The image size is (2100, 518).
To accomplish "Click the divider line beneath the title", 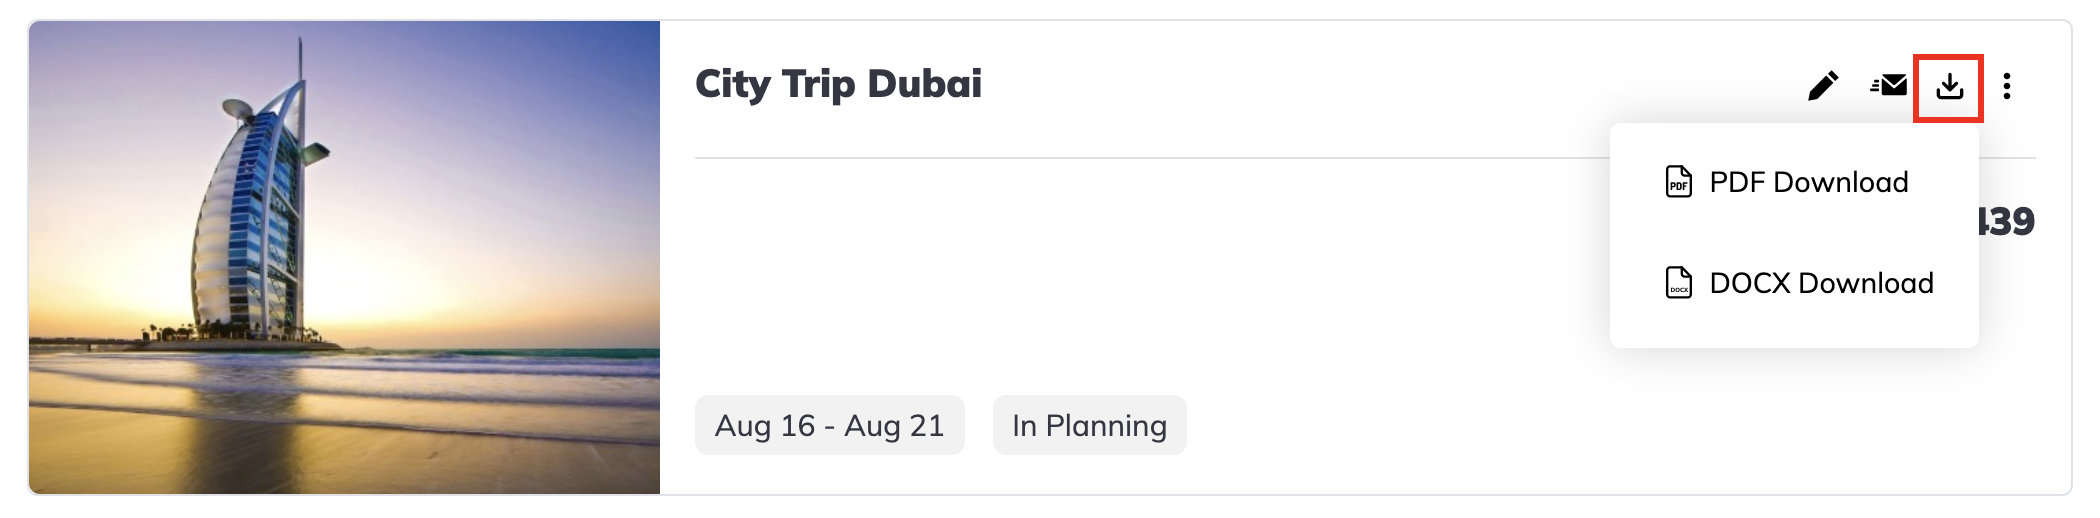I will pyautogui.click(x=1152, y=158).
